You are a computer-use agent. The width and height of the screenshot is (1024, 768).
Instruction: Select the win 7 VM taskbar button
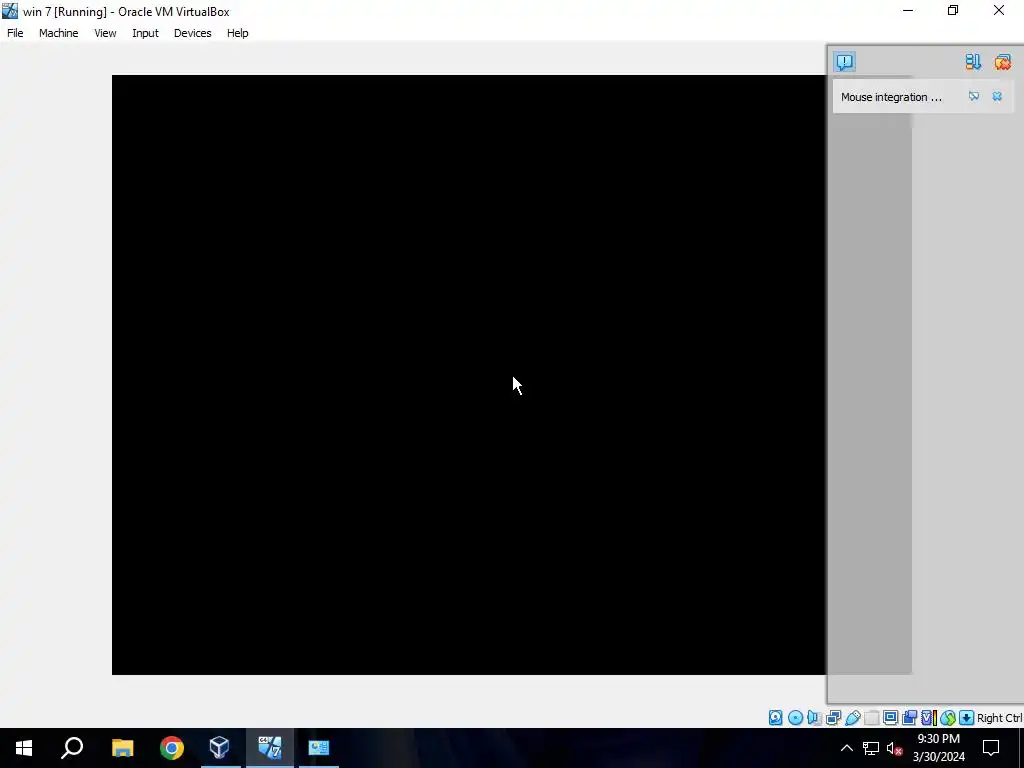point(270,748)
